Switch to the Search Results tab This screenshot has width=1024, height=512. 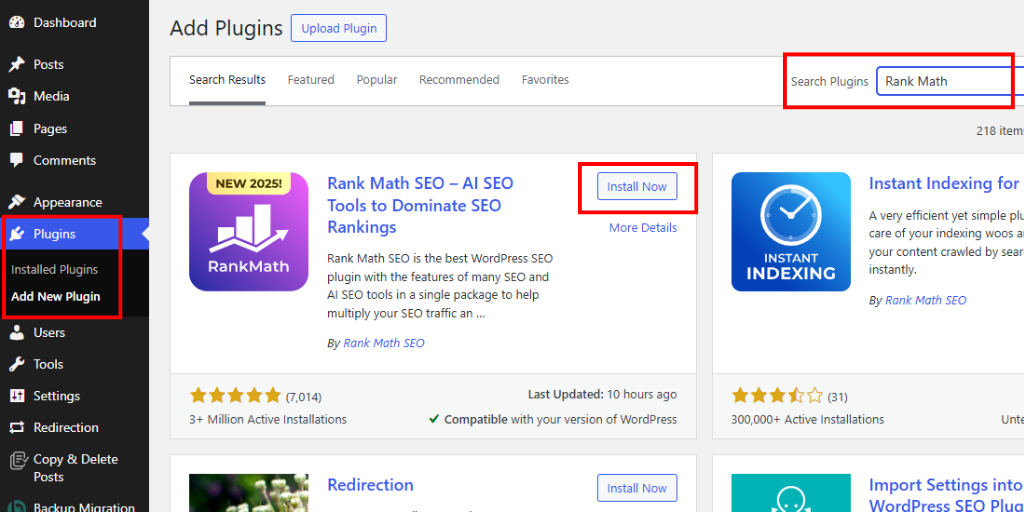227,80
